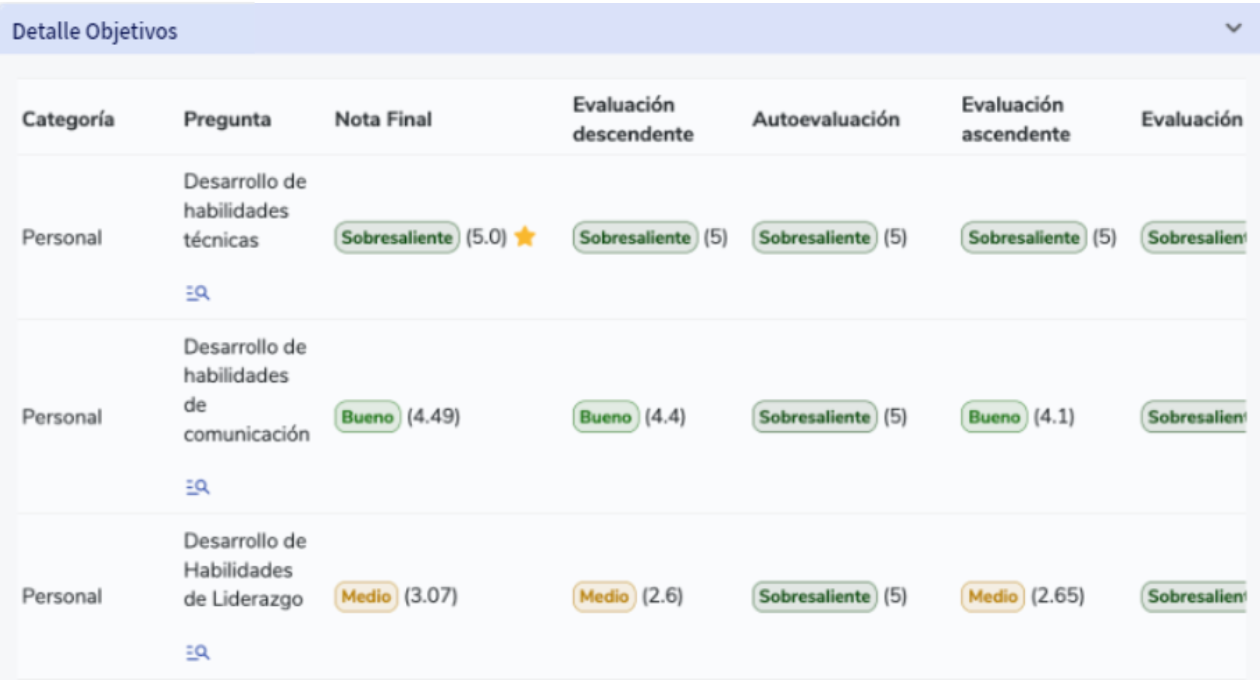Click the Medio badge showing 3.07

click(366, 597)
